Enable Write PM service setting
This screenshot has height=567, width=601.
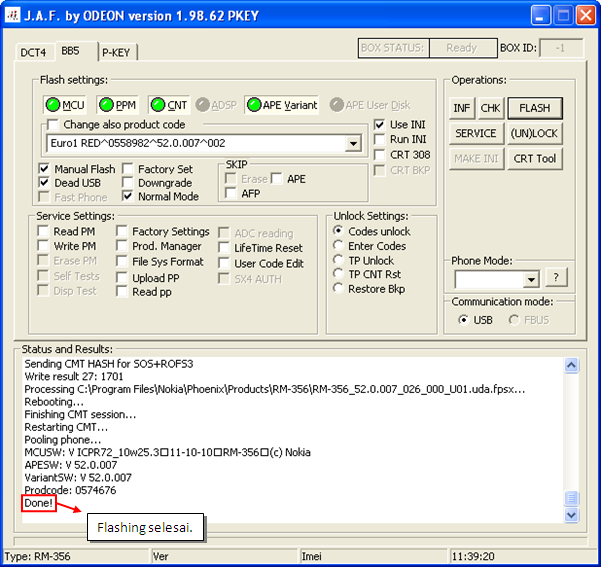pyautogui.click(x=43, y=246)
